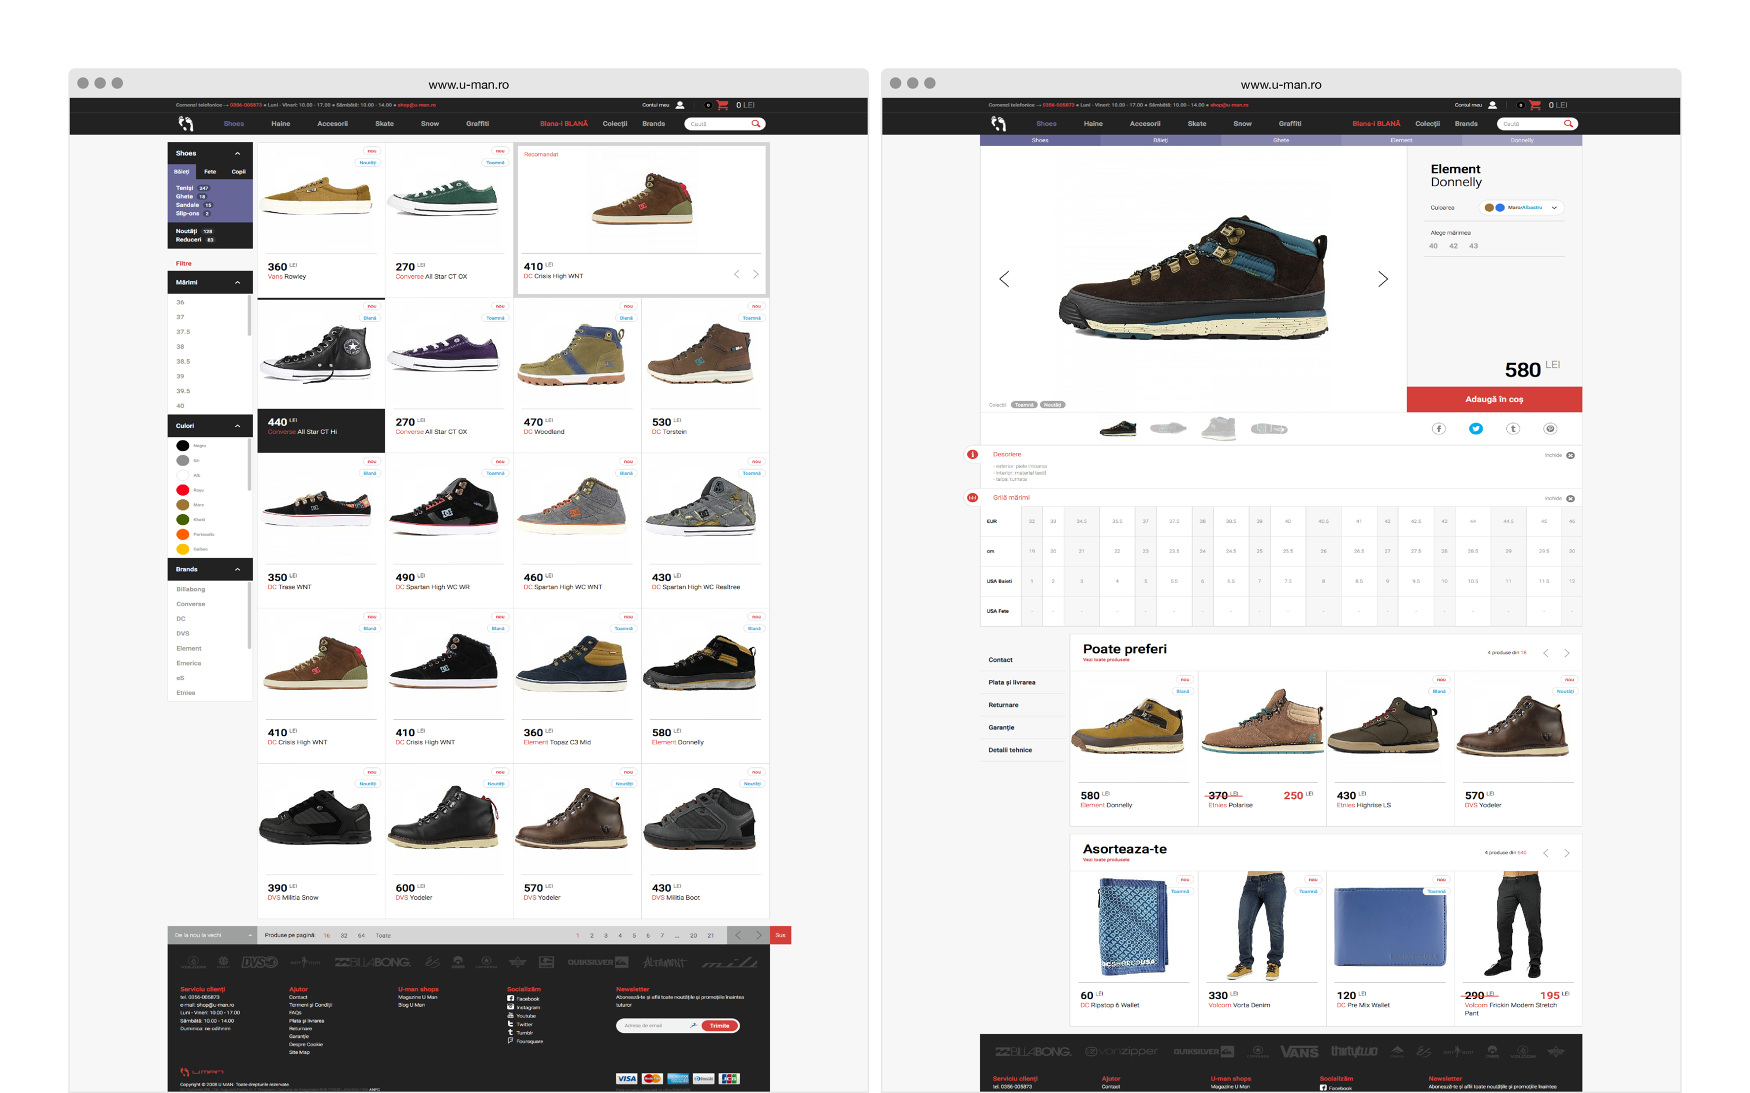The image size is (1750, 1093).
Task: Close the Descriere section with its X icon
Action: pyautogui.click(x=1570, y=455)
